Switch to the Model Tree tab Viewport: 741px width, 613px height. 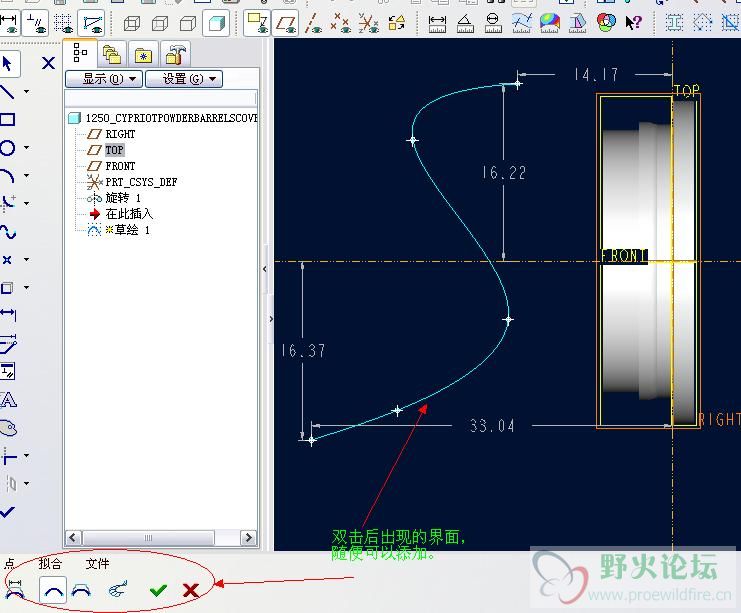[x=80, y=54]
